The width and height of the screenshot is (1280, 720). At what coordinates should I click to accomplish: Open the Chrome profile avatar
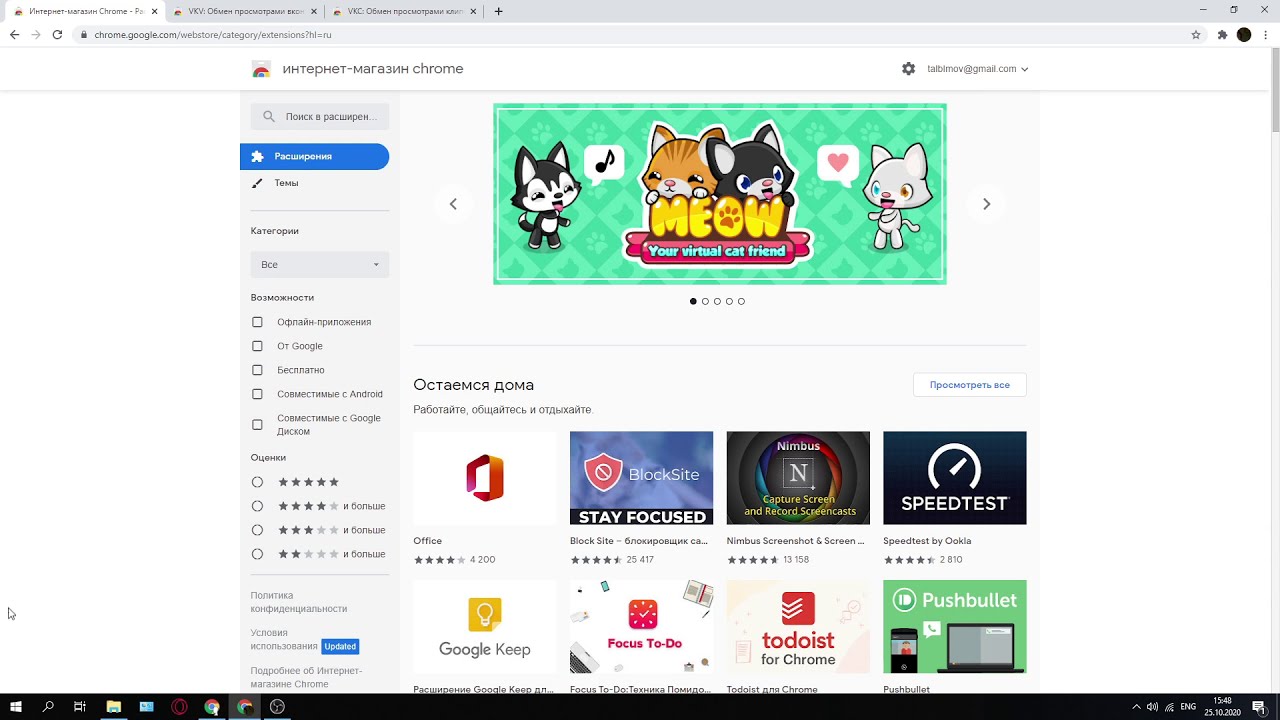(1244, 34)
